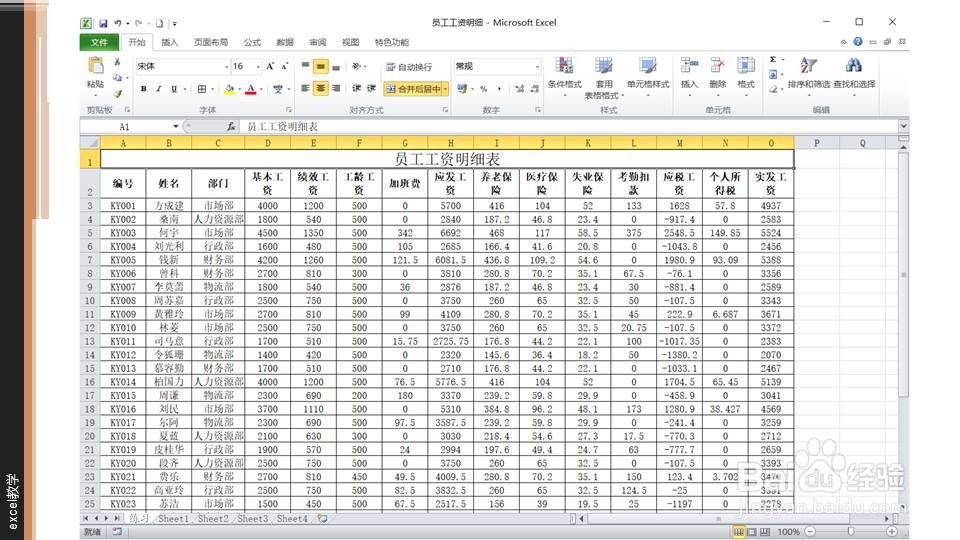Select cell containing 方成建
The image size is (960, 540).
click(x=168, y=206)
